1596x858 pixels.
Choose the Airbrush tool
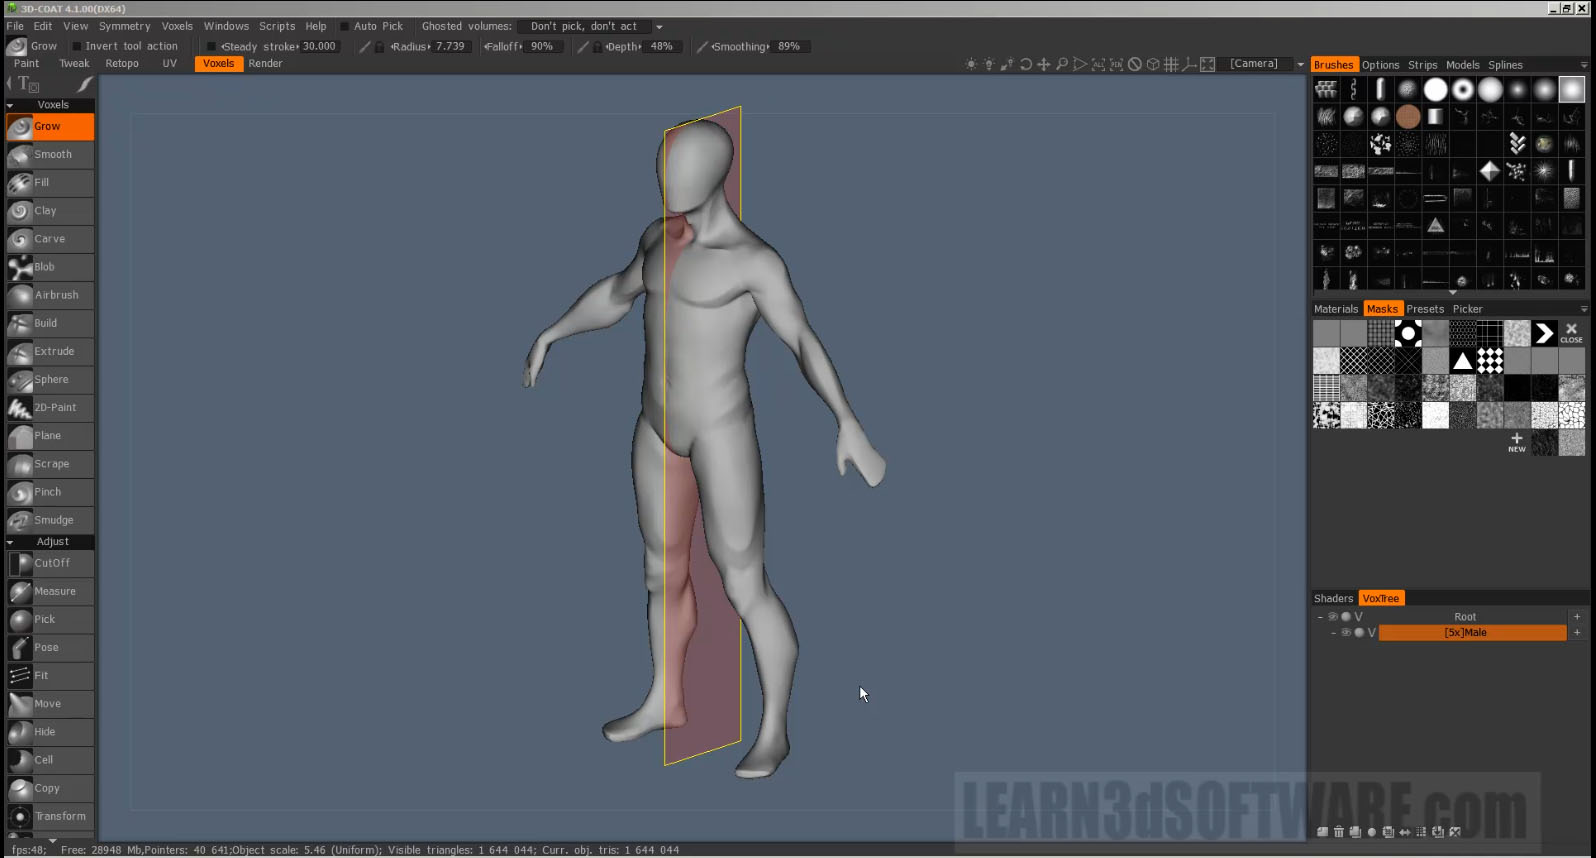[x=50, y=295]
